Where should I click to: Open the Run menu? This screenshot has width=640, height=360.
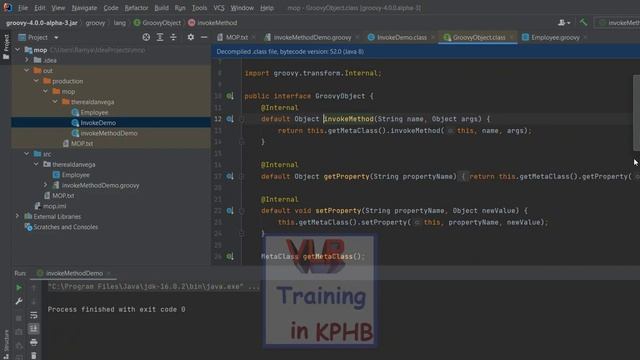(x=180, y=8)
